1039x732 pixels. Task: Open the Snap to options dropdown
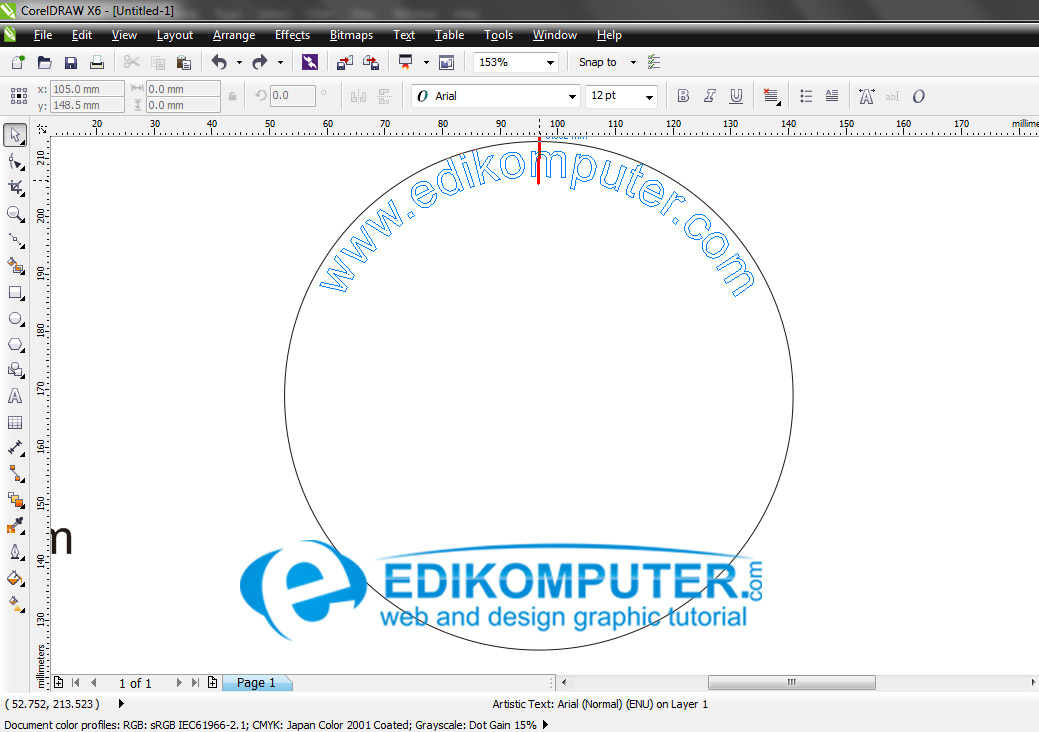(631, 61)
